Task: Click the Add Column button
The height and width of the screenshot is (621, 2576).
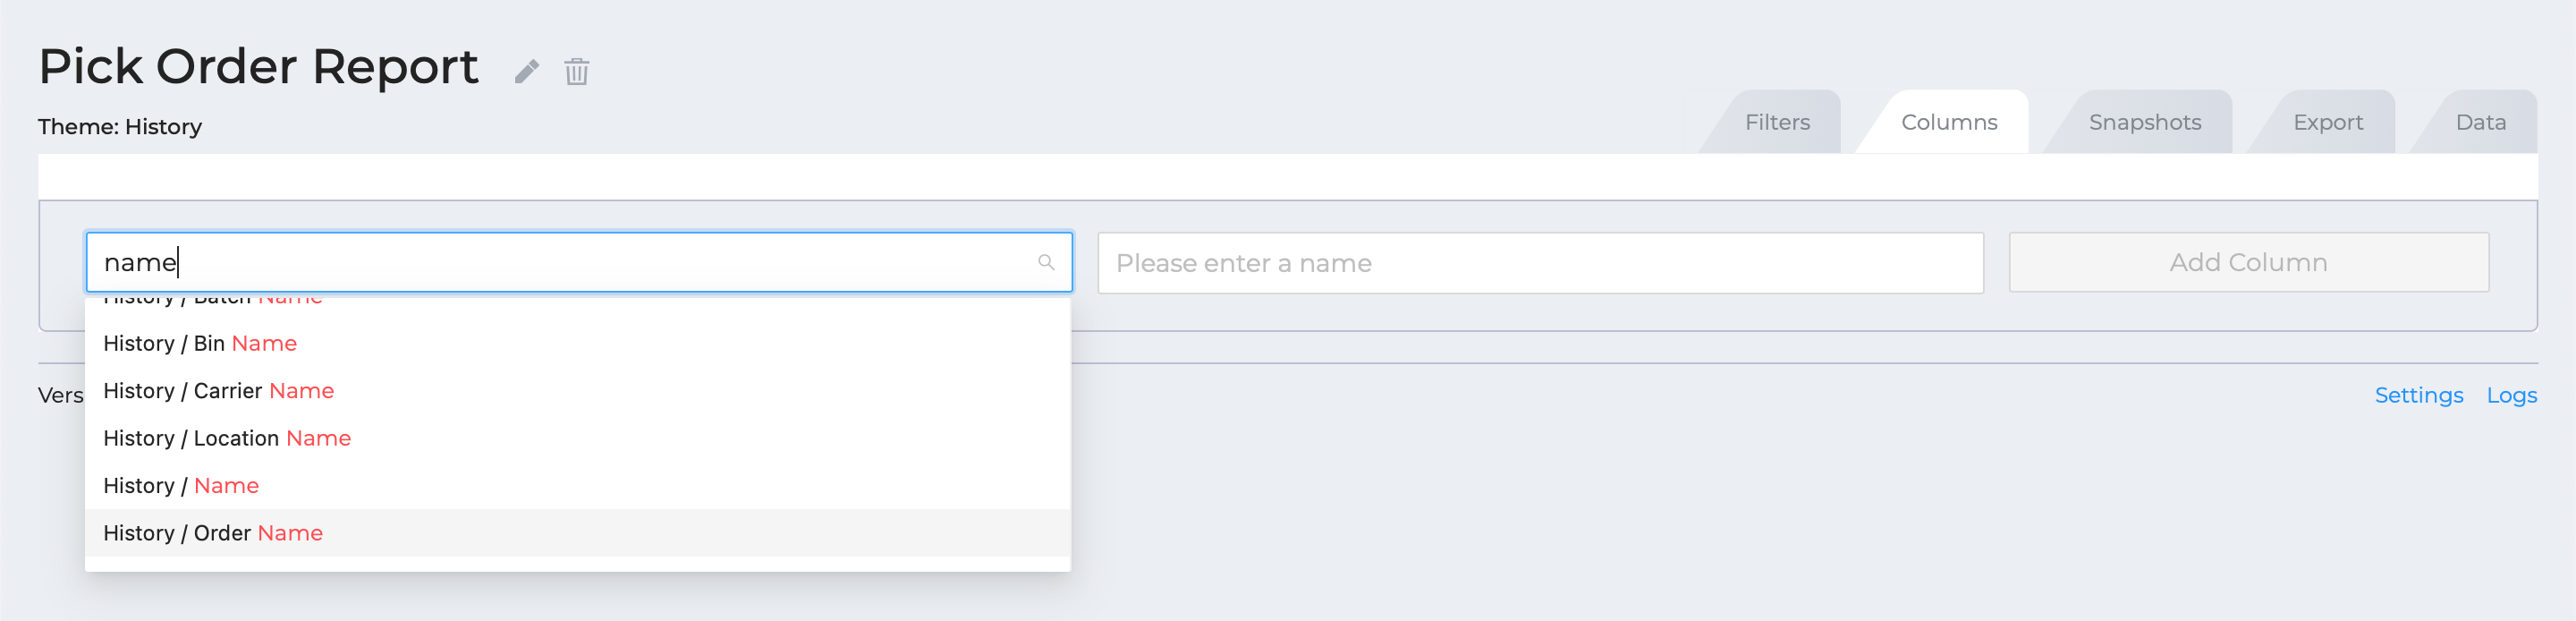Action: 2248,263
